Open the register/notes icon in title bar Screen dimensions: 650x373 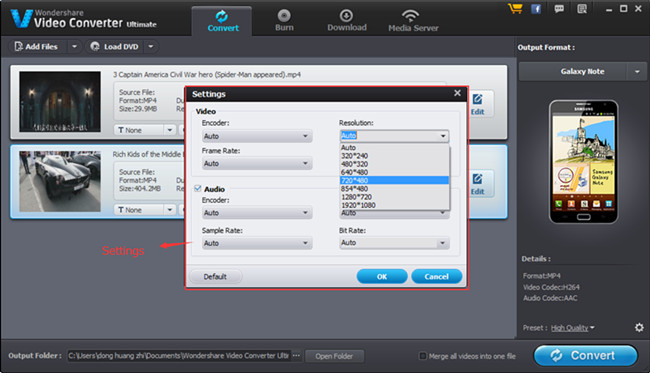tap(582, 9)
